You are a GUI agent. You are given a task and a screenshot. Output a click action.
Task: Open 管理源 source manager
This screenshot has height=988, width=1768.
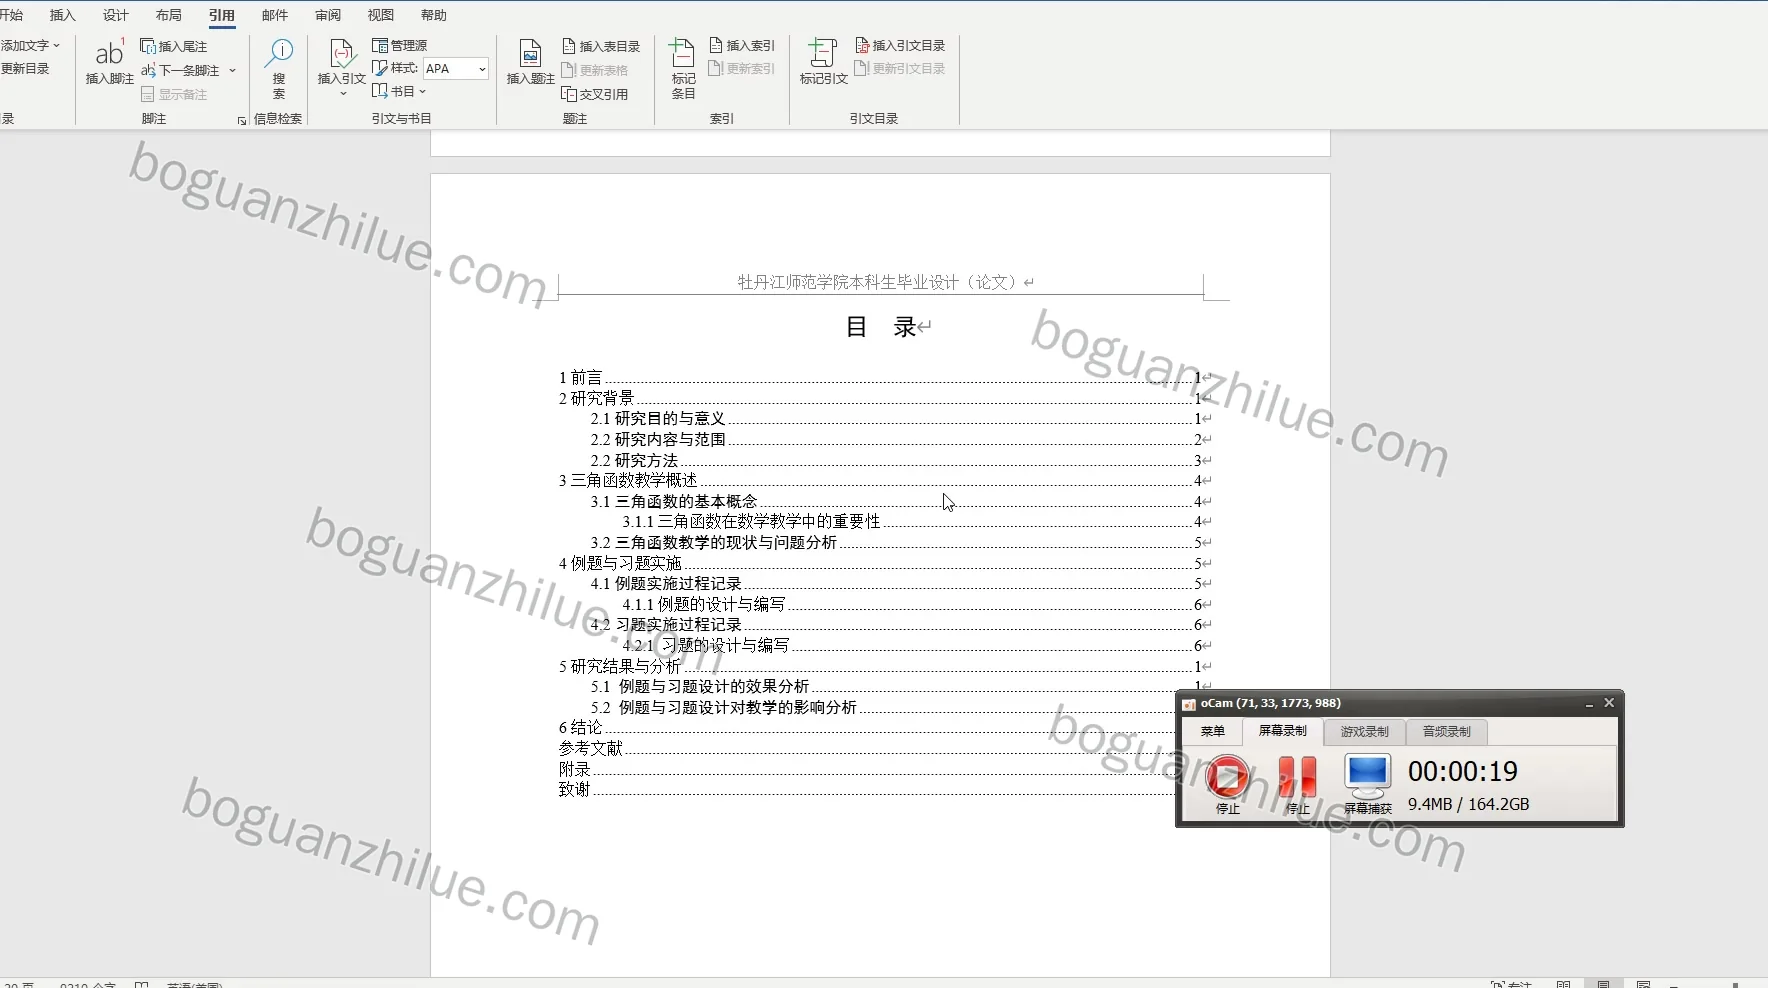coord(400,45)
